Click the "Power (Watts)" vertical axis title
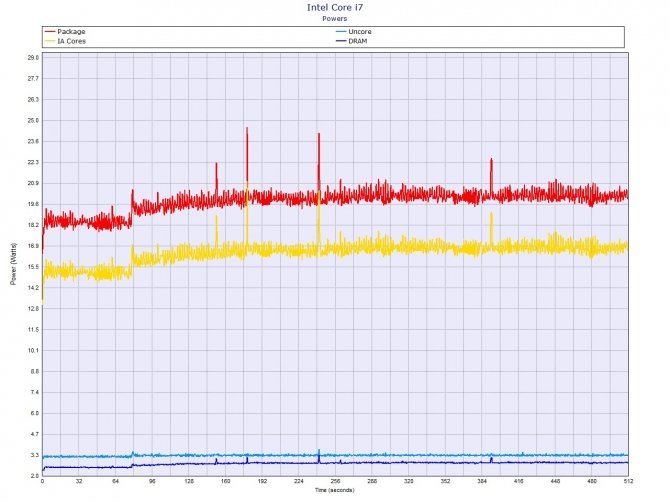 (x=14, y=264)
